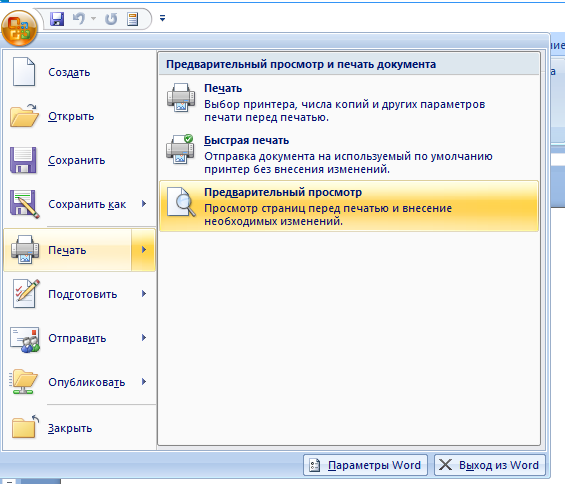Open the Customize Quick Access Toolbar dropdown

coord(163,18)
